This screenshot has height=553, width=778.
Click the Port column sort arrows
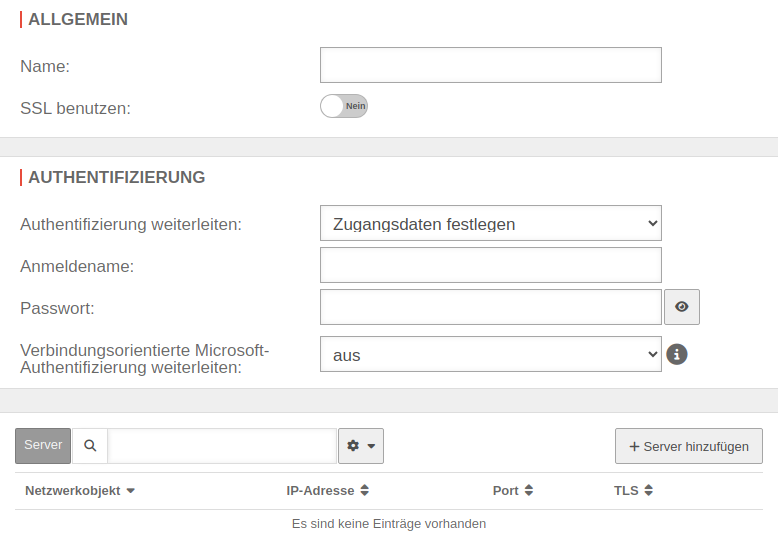click(x=529, y=491)
